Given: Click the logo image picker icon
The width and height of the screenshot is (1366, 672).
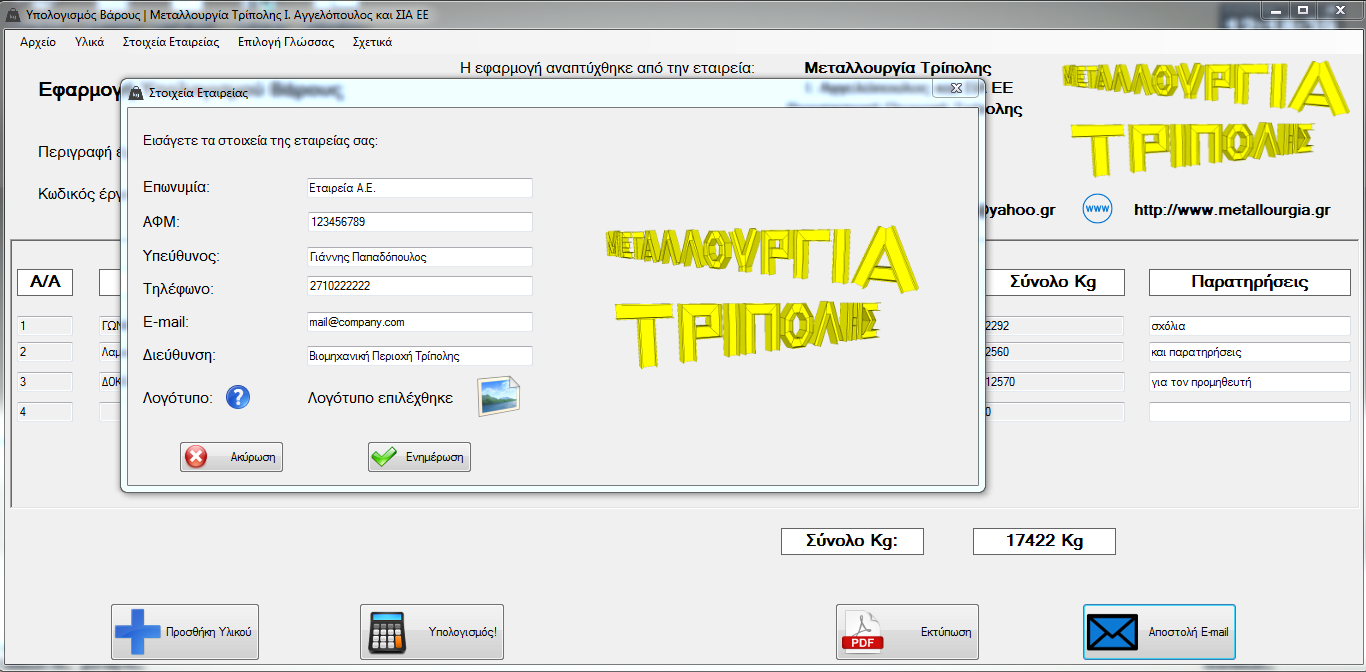Looking at the screenshot, I should coord(498,396).
